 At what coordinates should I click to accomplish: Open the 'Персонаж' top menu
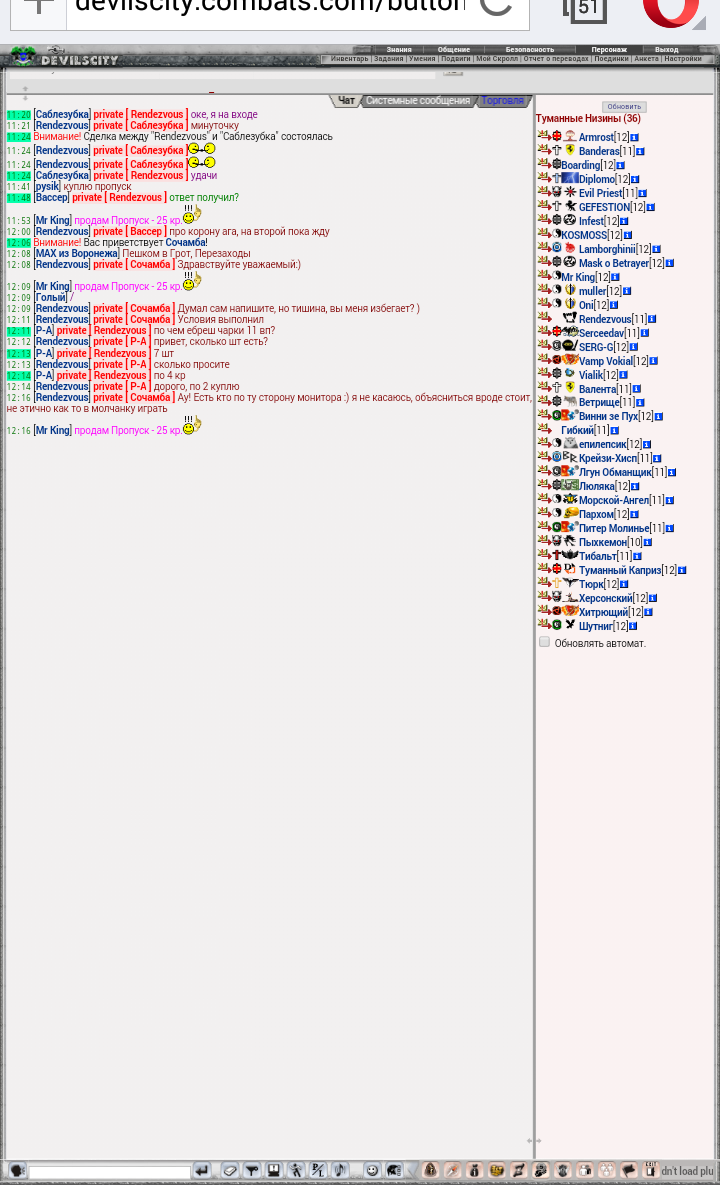pyautogui.click(x=608, y=49)
